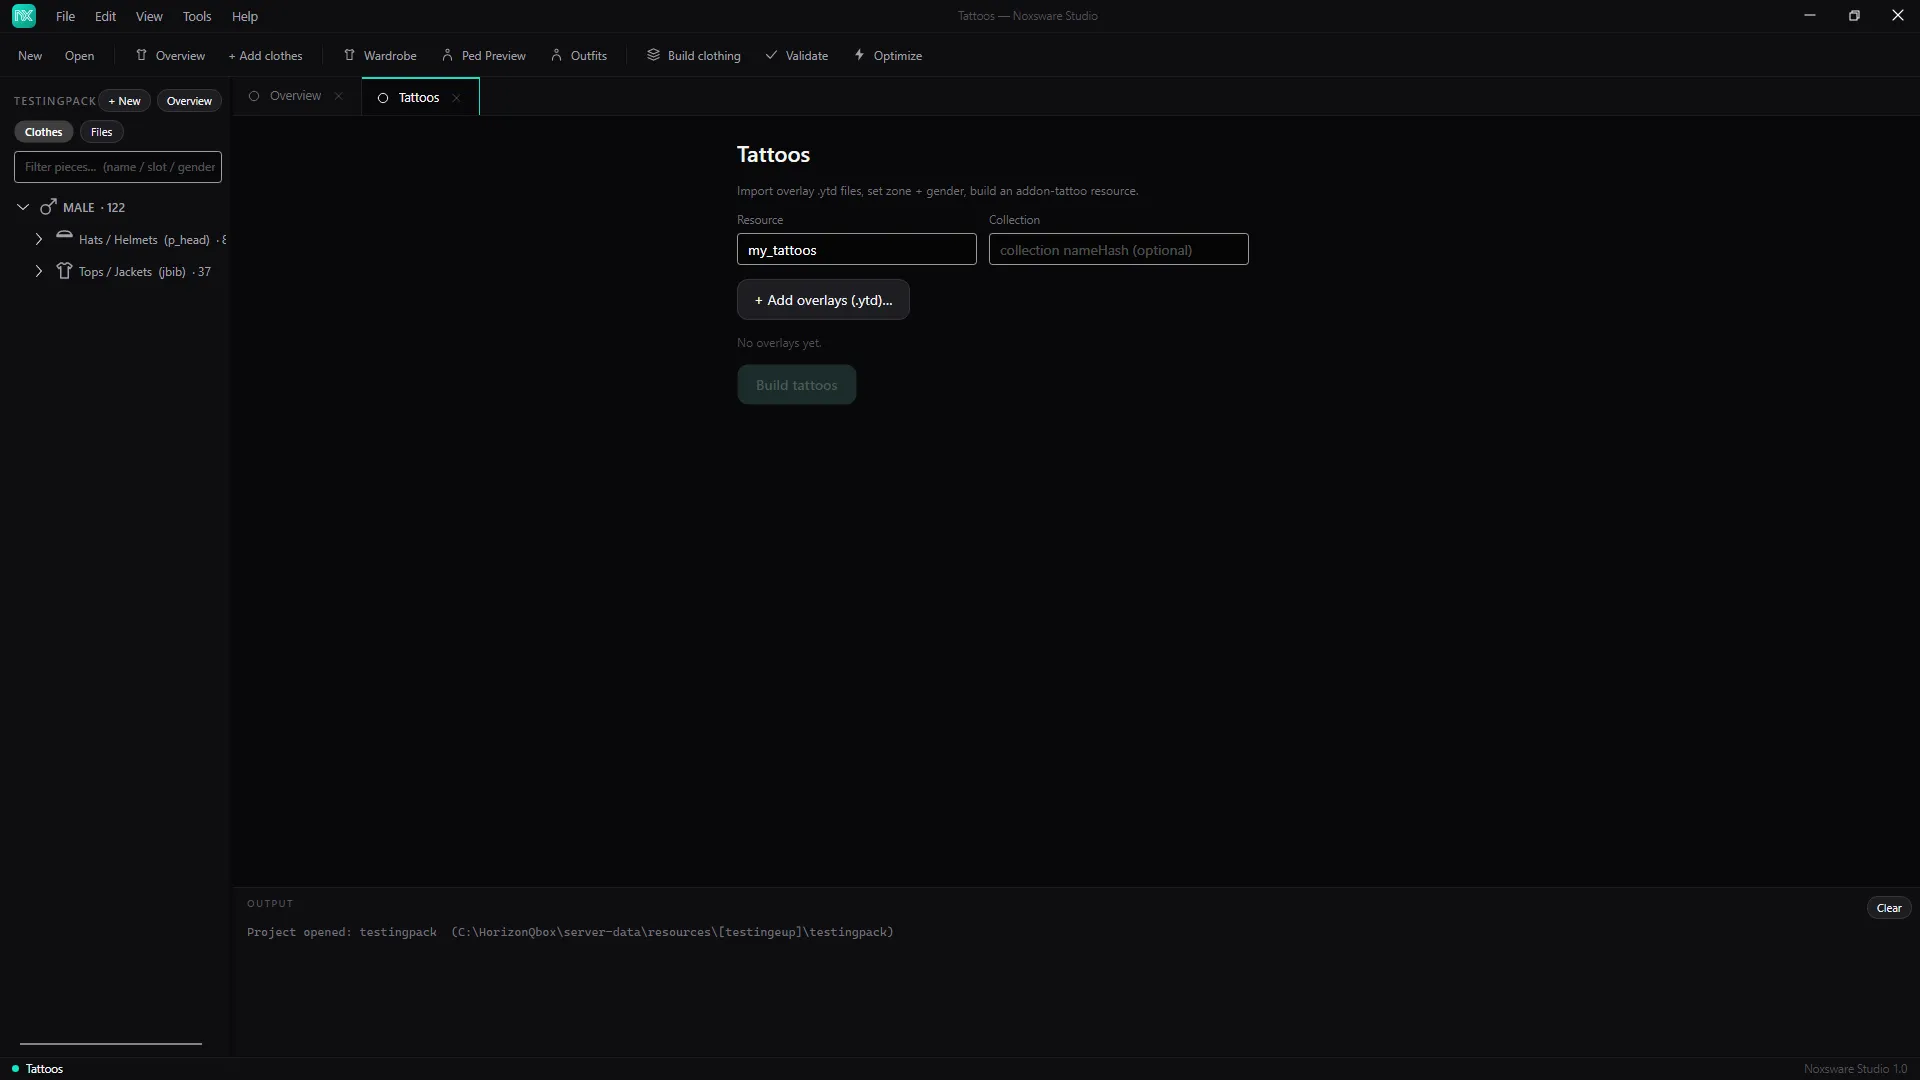Open the Ped Preview tool
Viewport: 1920px width, 1080px height.
(484, 56)
